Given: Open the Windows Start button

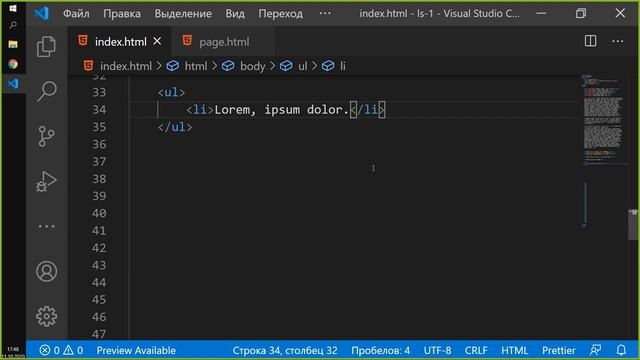Looking at the screenshot, I should click(13, 8).
